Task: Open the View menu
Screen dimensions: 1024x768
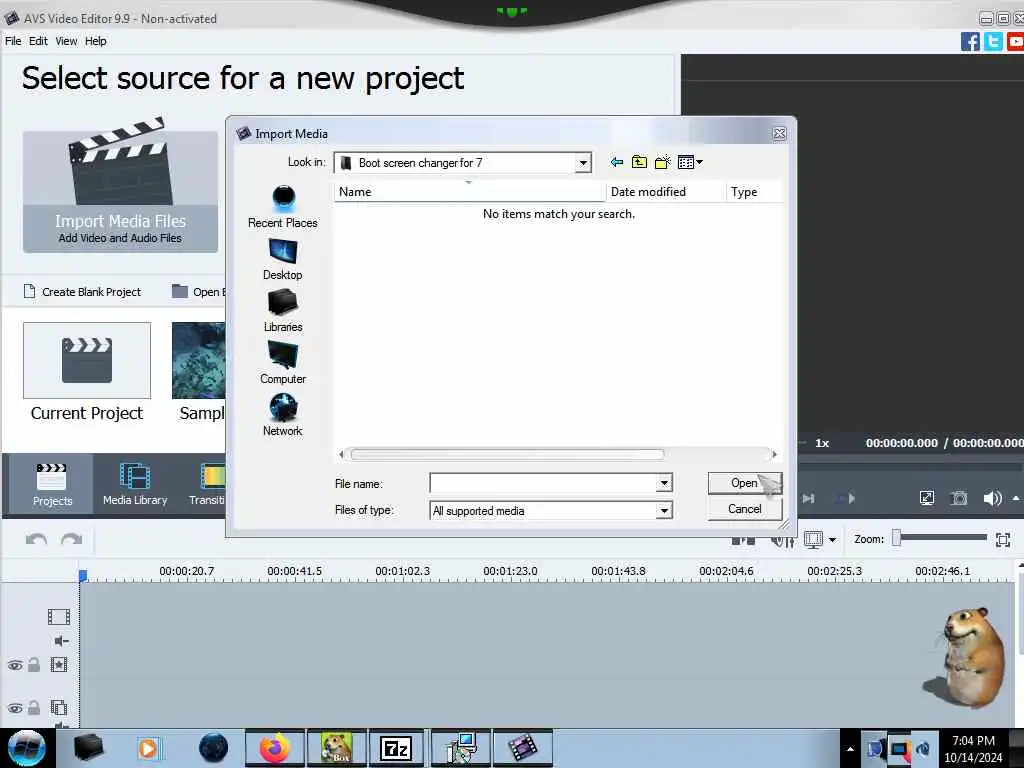Action: pyautogui.click(x=66, y=41)
